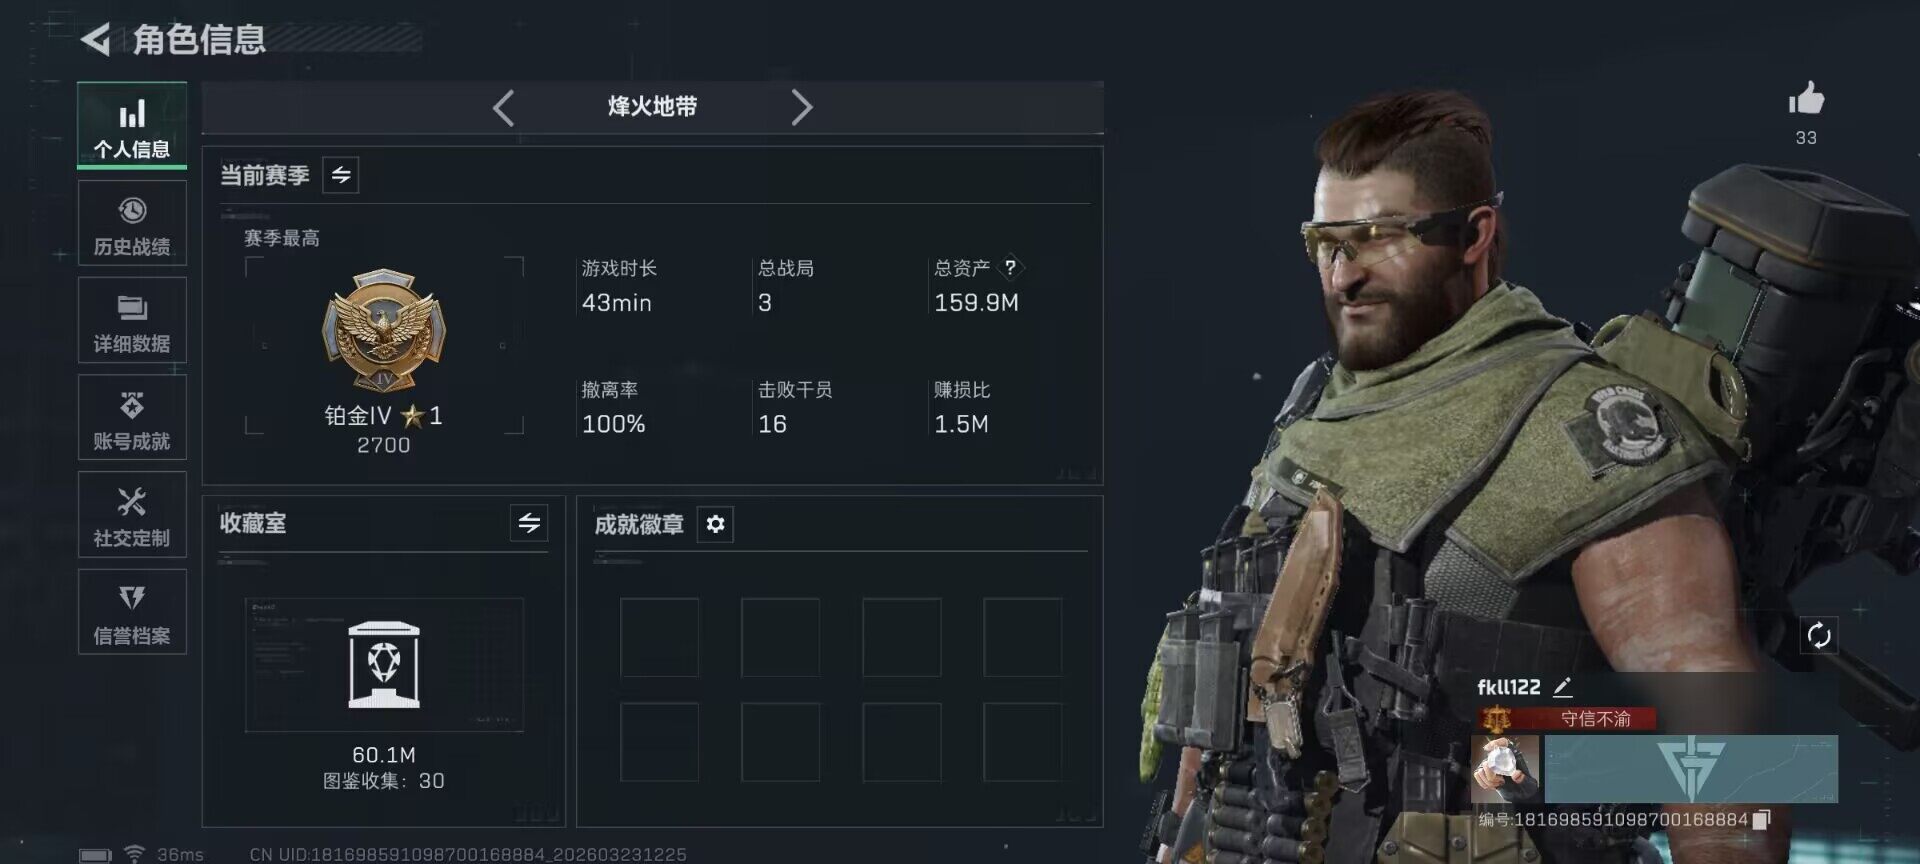Image resolution: width=1920 pixels, height=864 pixels.
Task: Open the player avatar thumbnail
Action: [x=1505, y=769]
